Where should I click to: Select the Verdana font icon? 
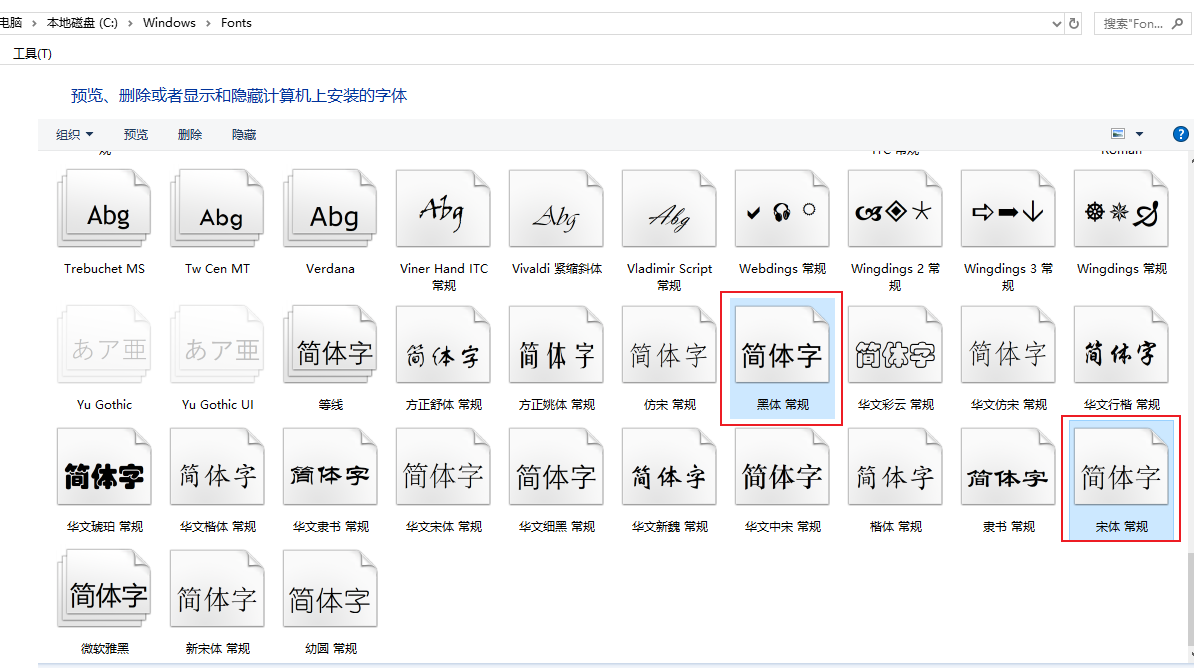click(x=330, y=209)
